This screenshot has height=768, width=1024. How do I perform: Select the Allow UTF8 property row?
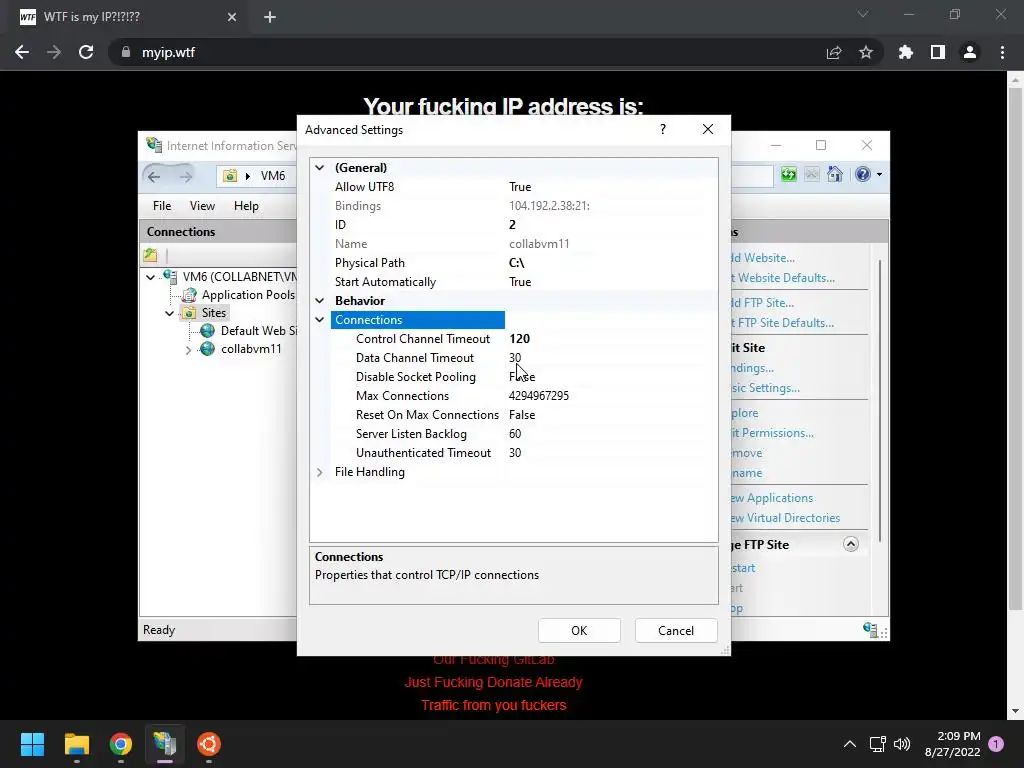[x=514, y=187]
